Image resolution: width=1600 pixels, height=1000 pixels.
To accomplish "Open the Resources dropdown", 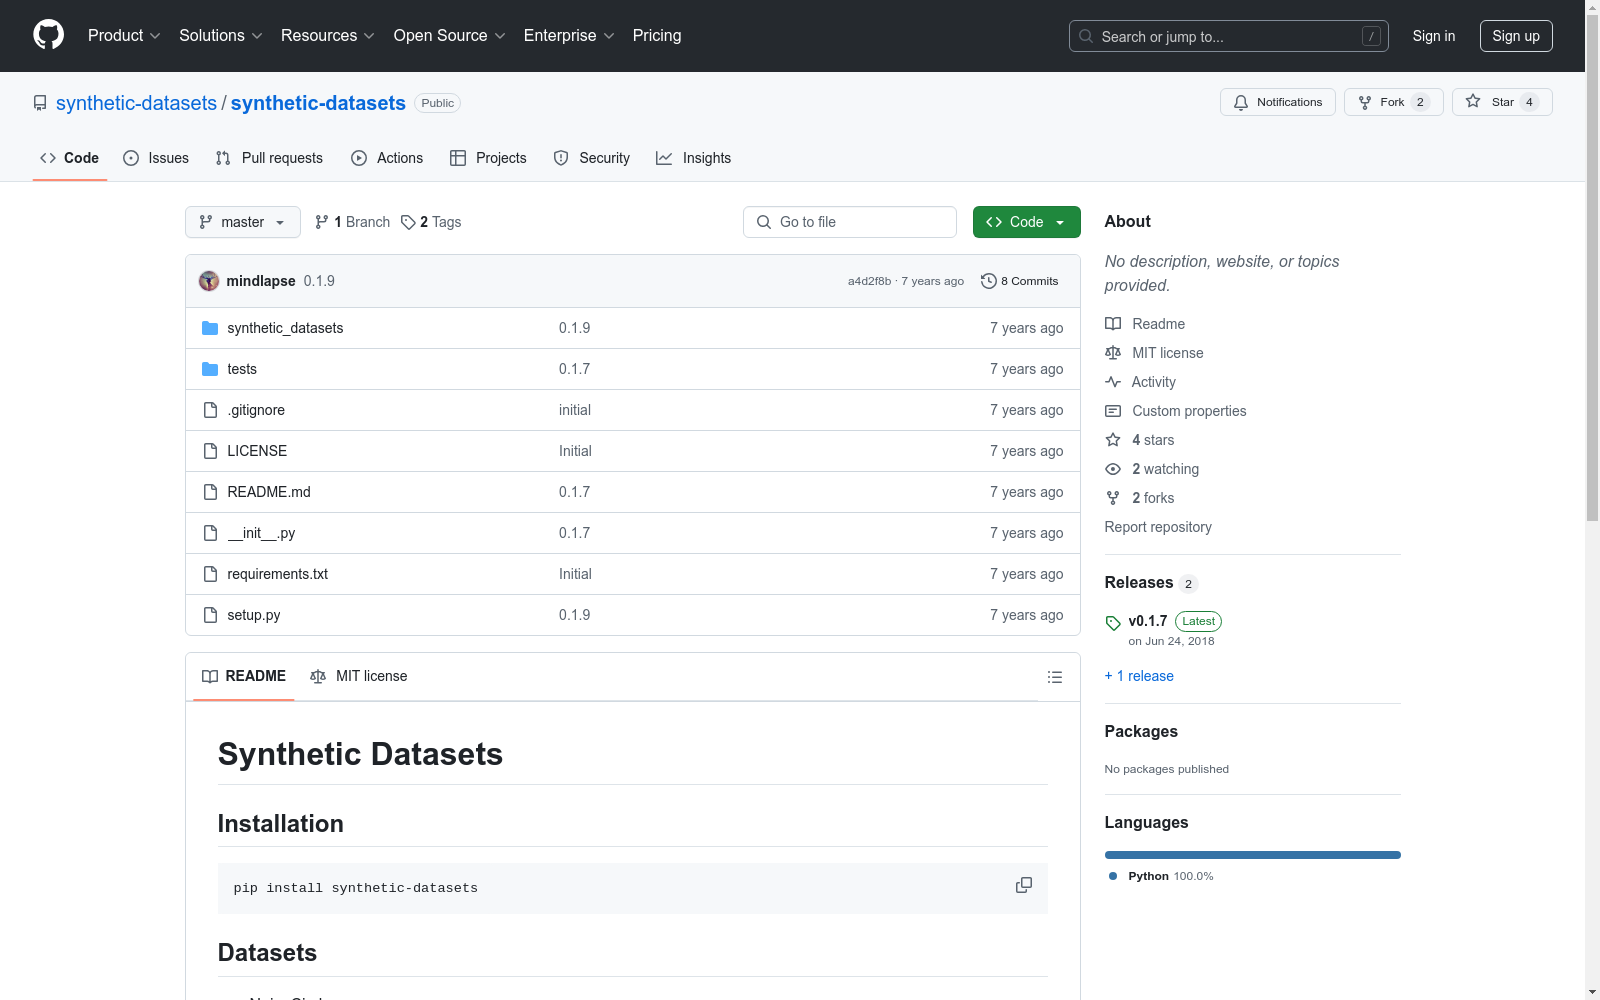I will click(327, 36).
